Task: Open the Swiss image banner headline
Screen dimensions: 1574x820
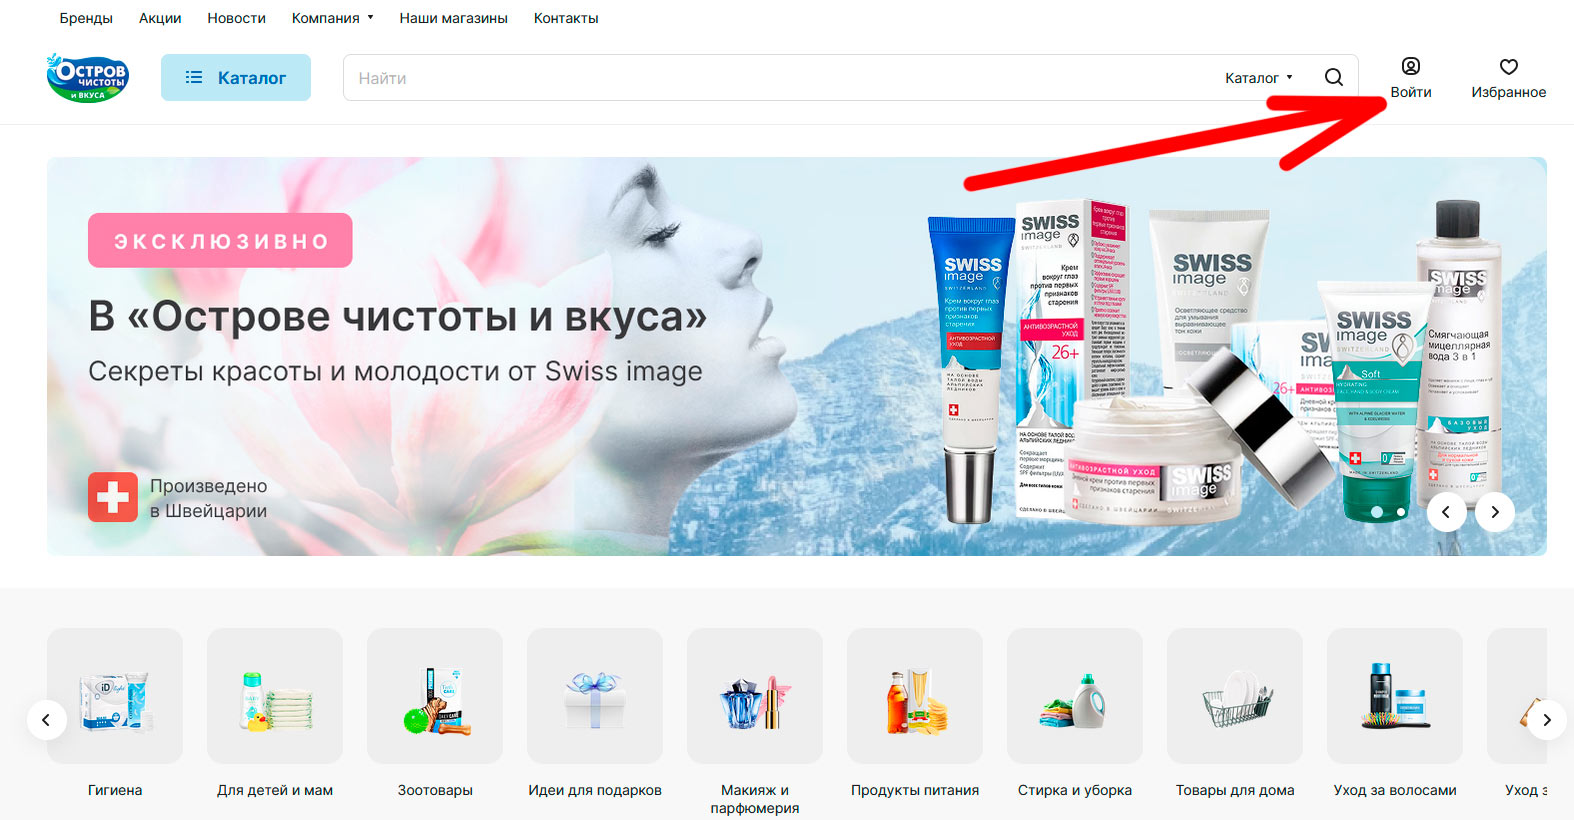Action: click(x=397, y=316)
